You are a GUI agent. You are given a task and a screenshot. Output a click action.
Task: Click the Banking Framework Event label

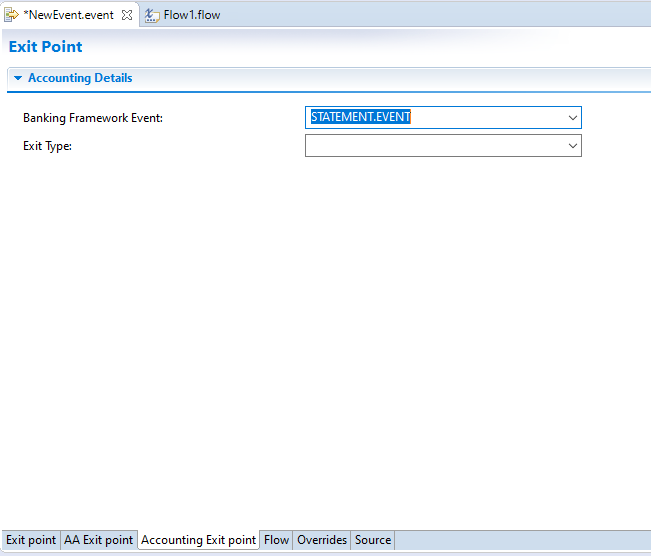pos(93,118)
